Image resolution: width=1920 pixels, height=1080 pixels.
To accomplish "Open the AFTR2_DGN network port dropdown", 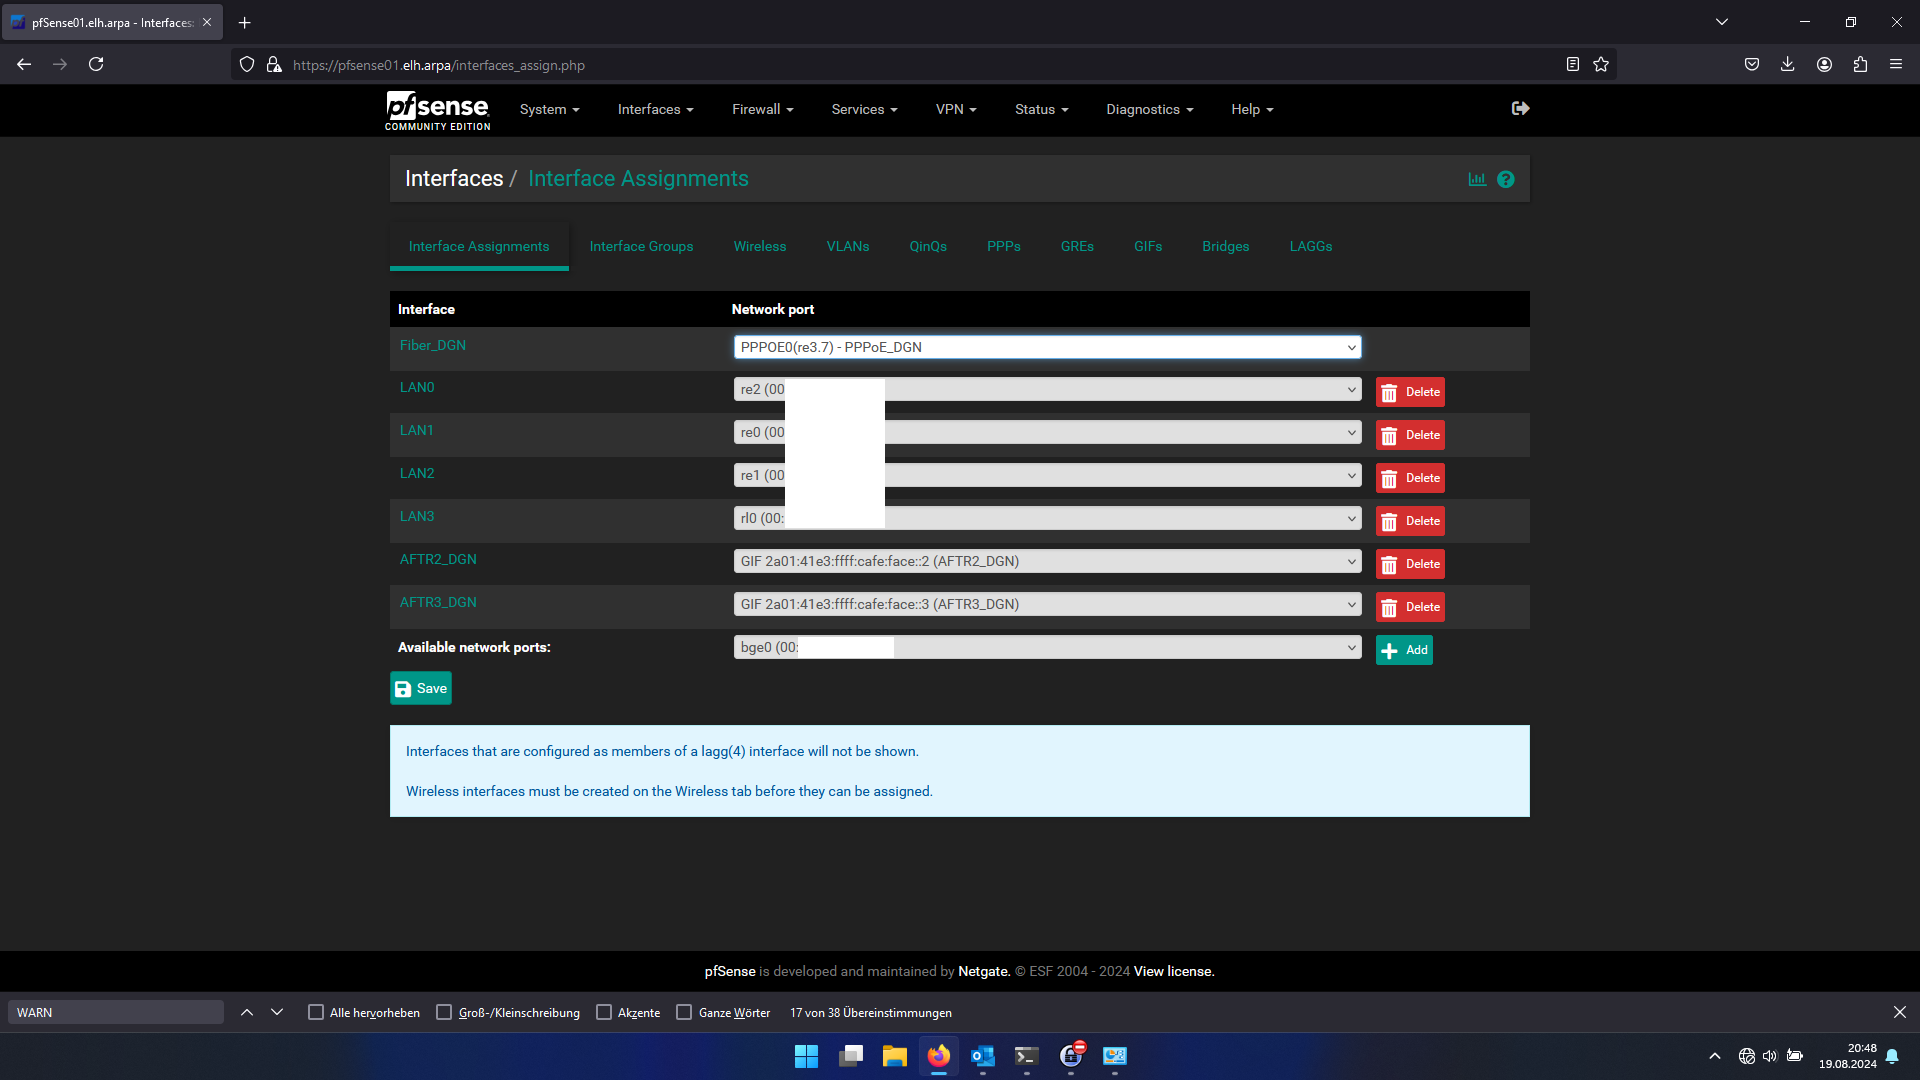I will pyautogui.click(x=1047, y=561).
